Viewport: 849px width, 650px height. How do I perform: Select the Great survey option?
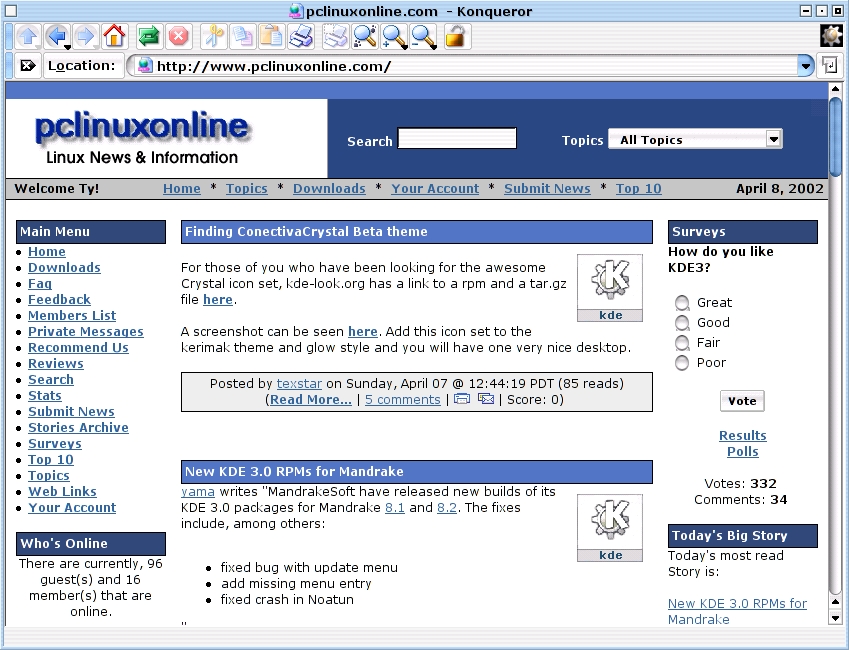[x=682, y=303]
